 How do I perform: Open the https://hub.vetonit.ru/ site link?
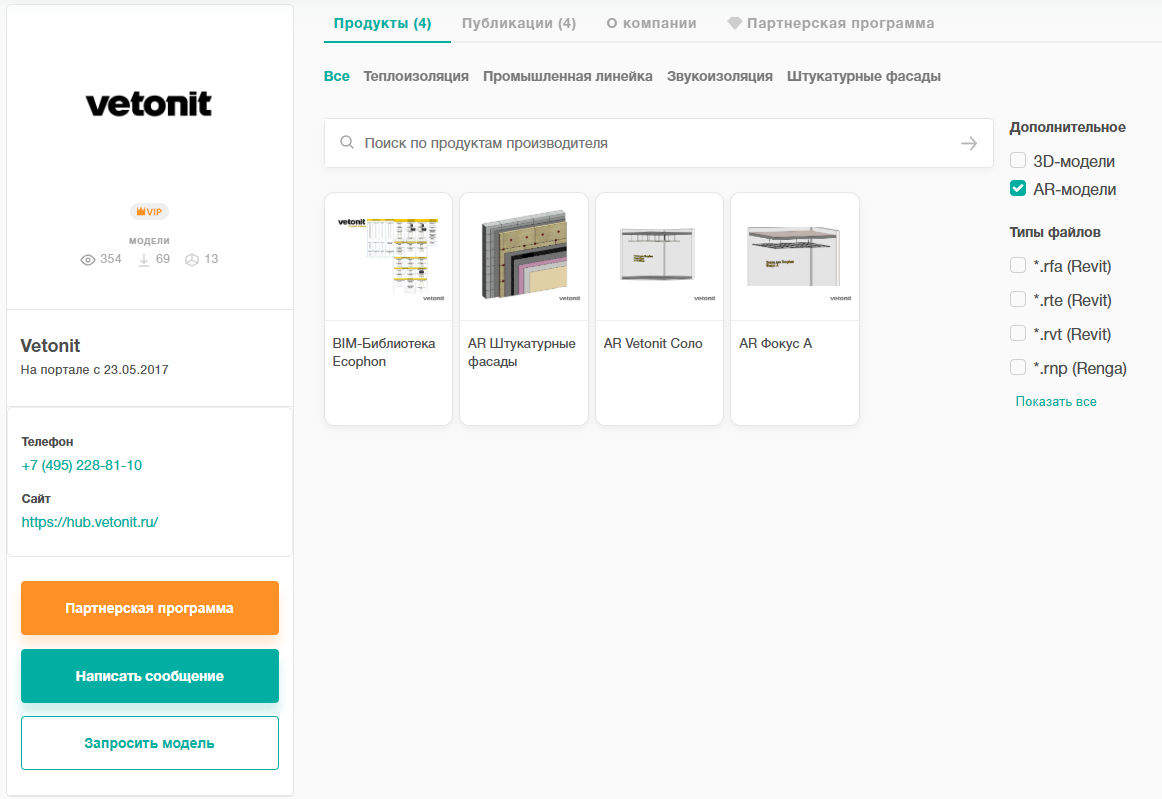coord(90,522)
